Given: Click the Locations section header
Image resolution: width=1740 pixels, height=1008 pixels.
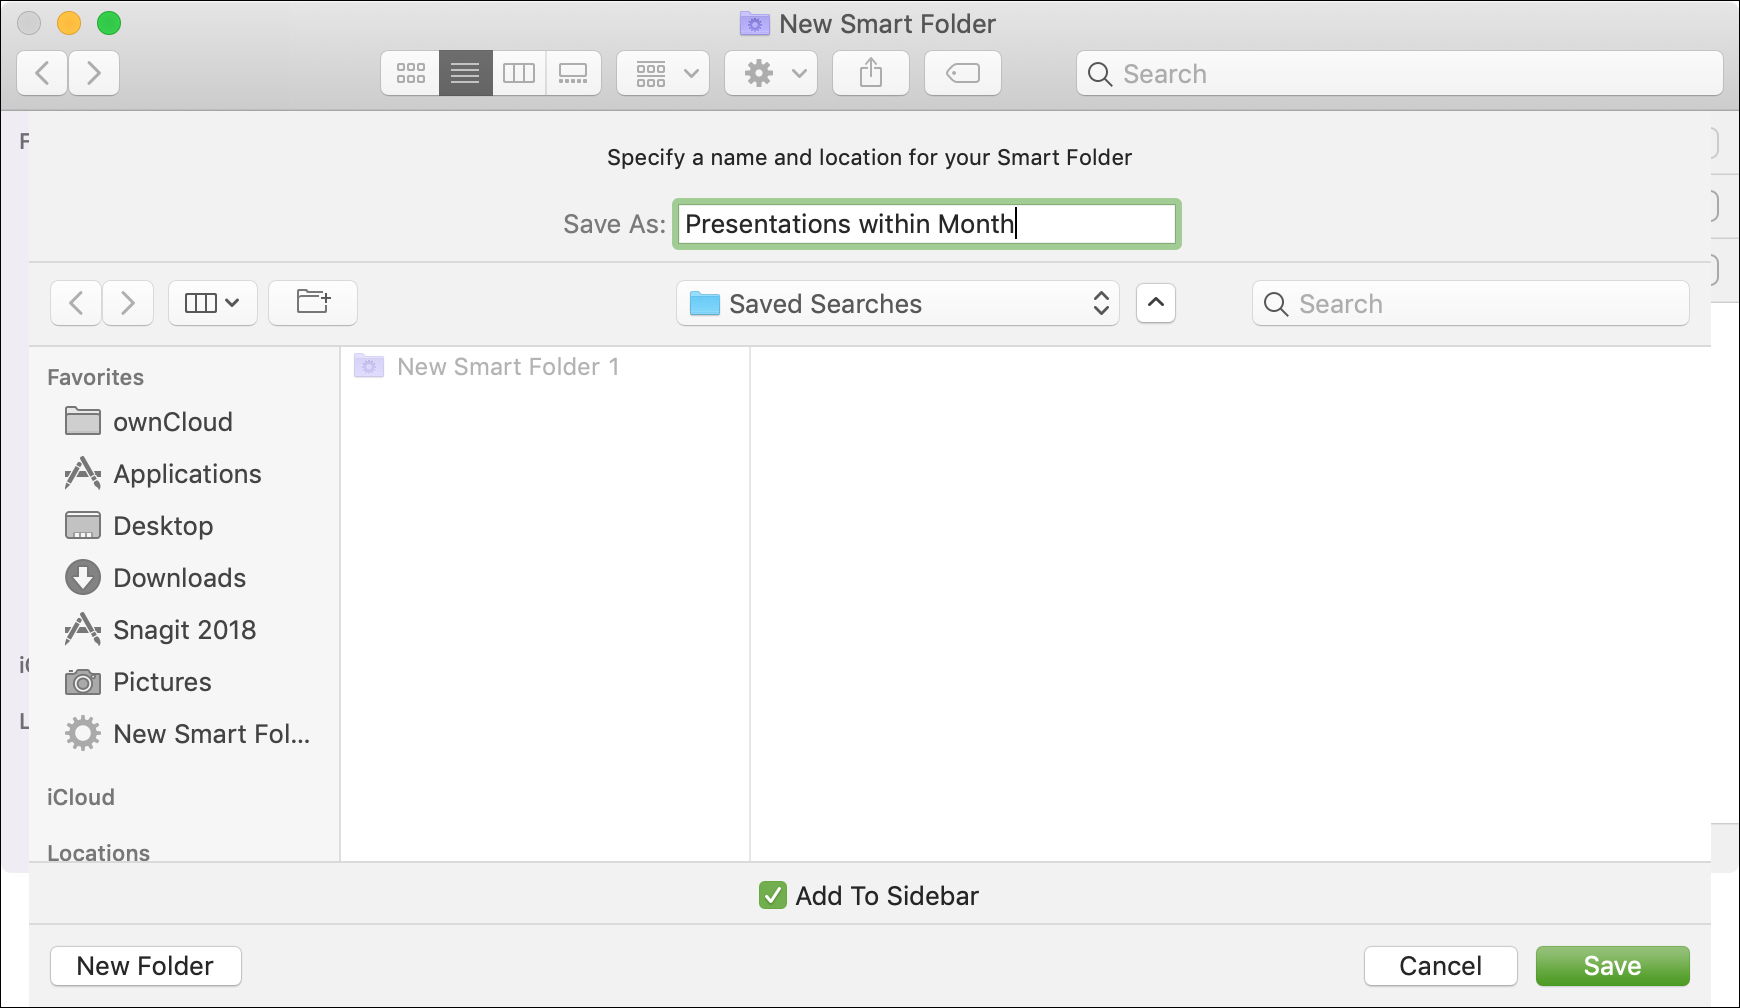Looking at the screenshot, I should pyautogui.click(x=99, y=853).
